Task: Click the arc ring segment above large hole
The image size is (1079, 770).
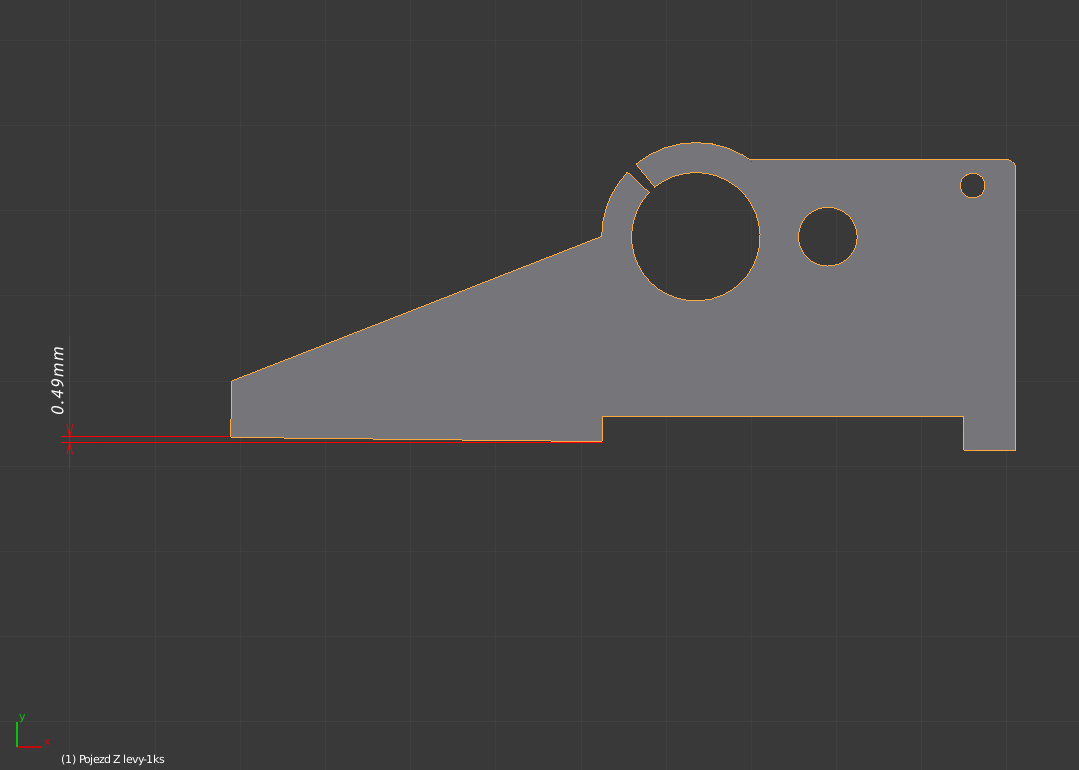Action: pos(695,156)
